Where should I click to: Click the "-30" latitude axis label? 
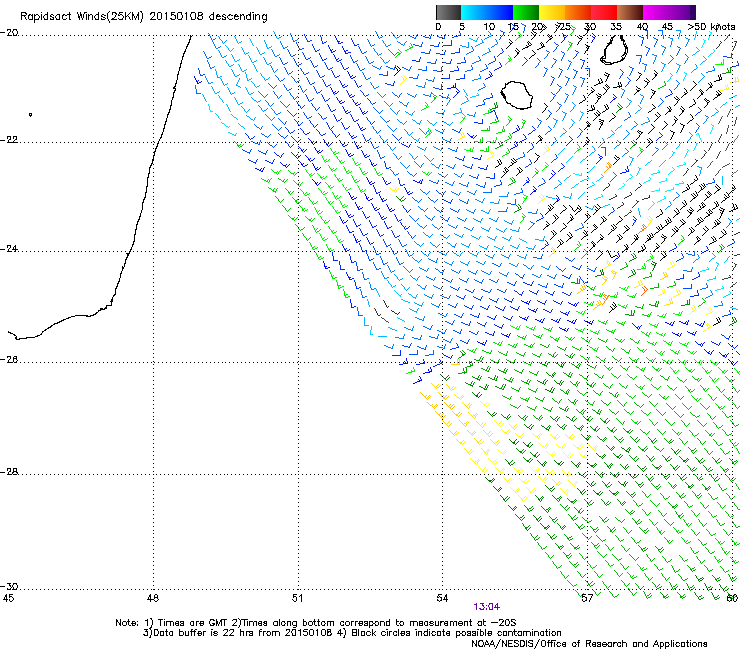[x=10, y=586]
